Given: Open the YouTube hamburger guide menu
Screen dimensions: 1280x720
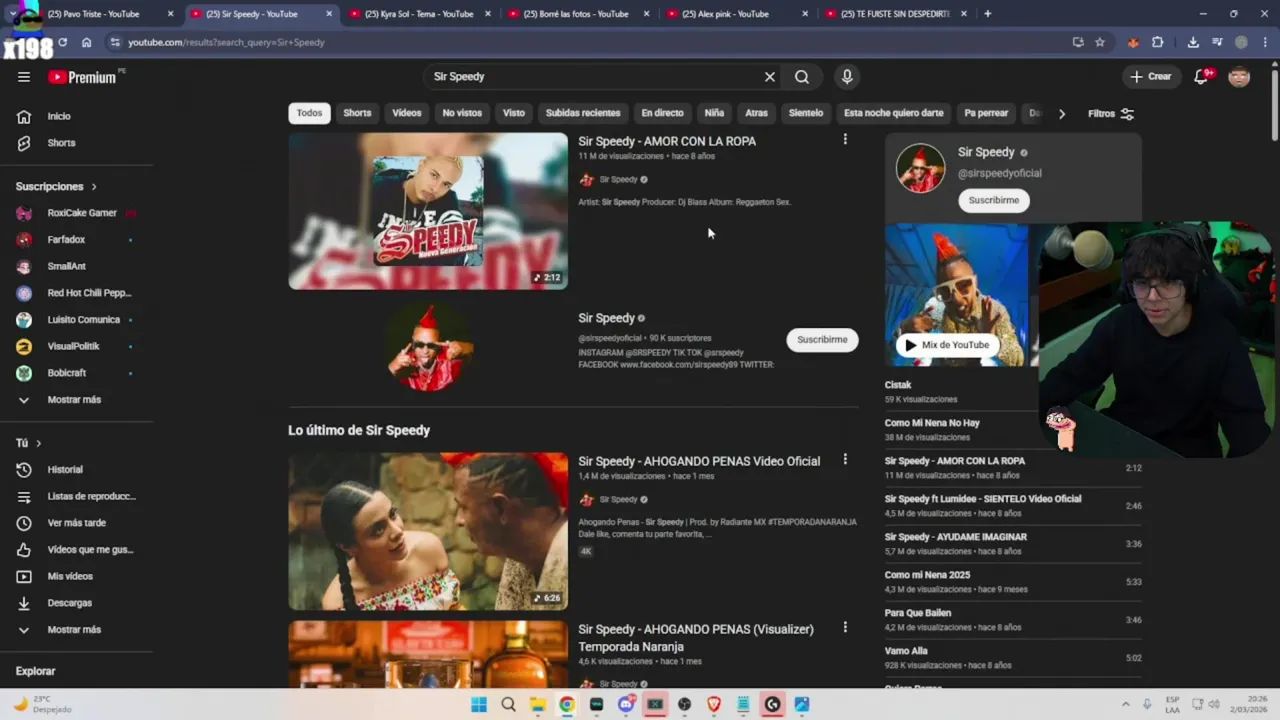Looking at the screenshot, I should pos(24,77).
